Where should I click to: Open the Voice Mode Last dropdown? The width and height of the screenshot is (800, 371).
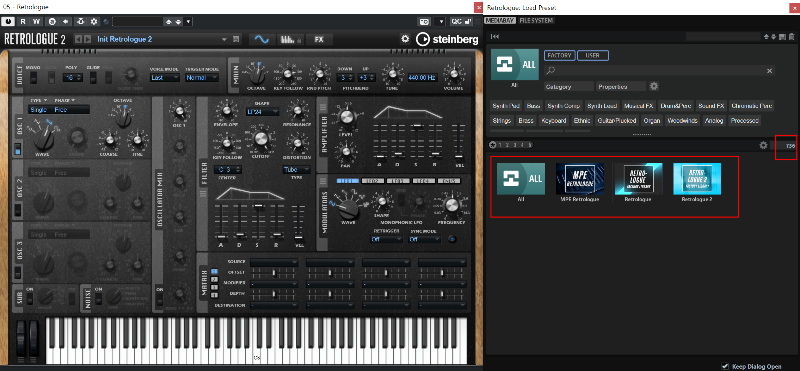[x=165, y=78]
